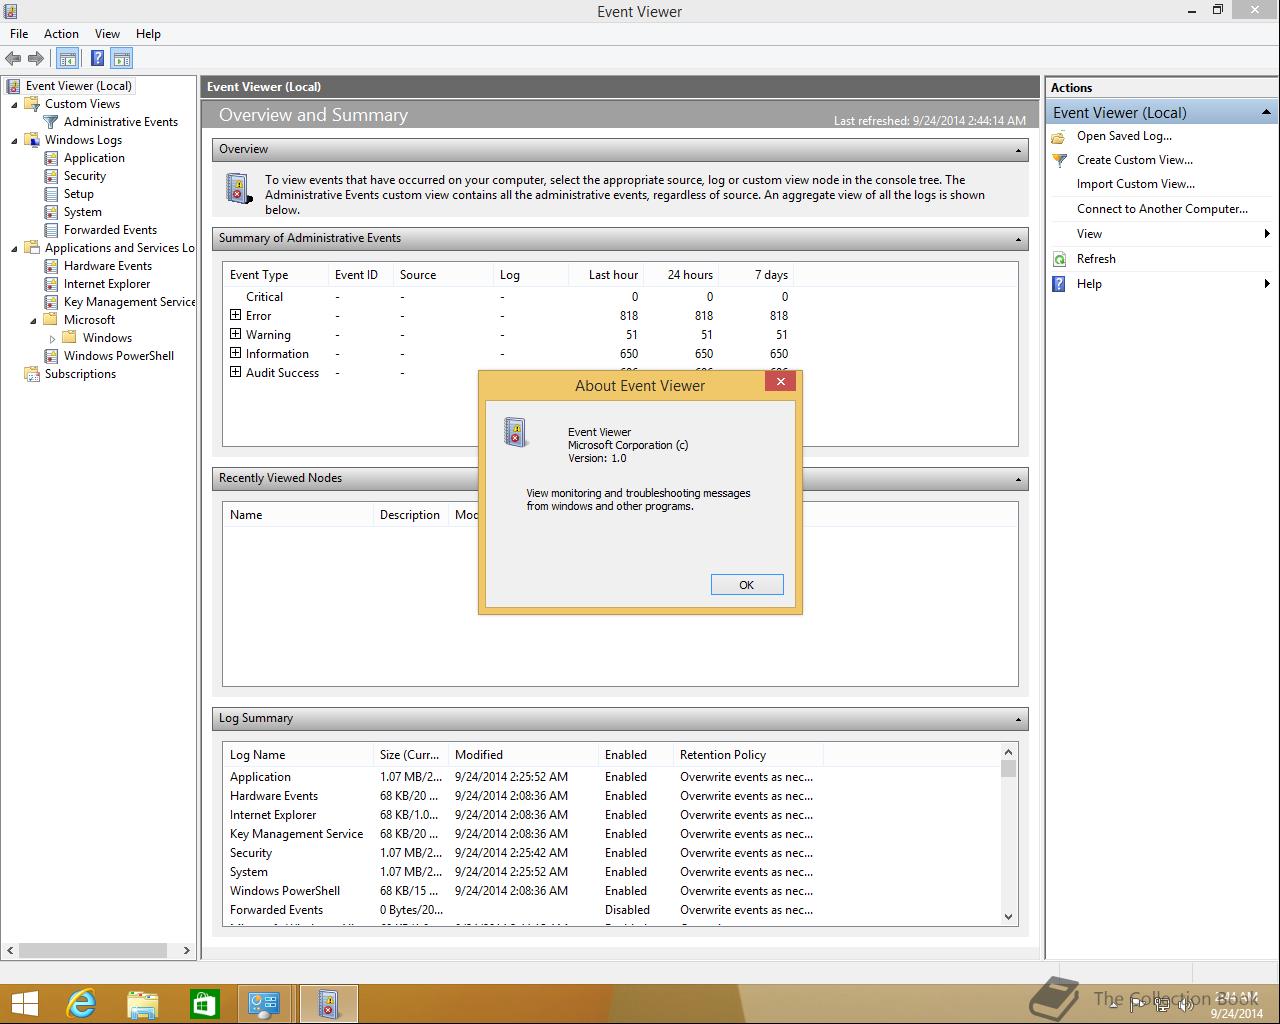The image size is (1280, 1024).
Task: Open the File menu
Action: click(19, 33)
